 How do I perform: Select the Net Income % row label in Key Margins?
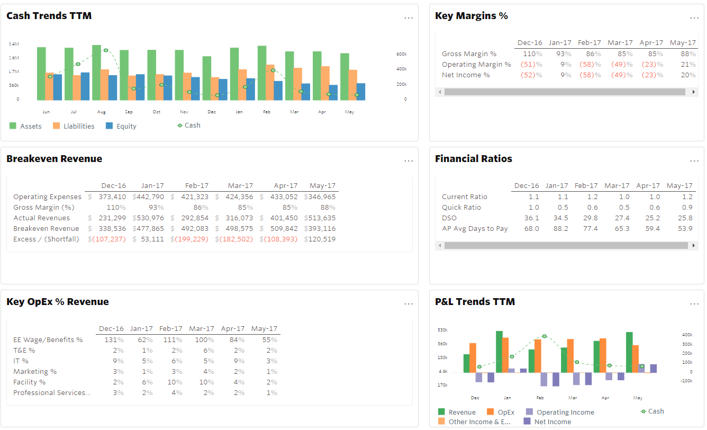tap(466, 75)
